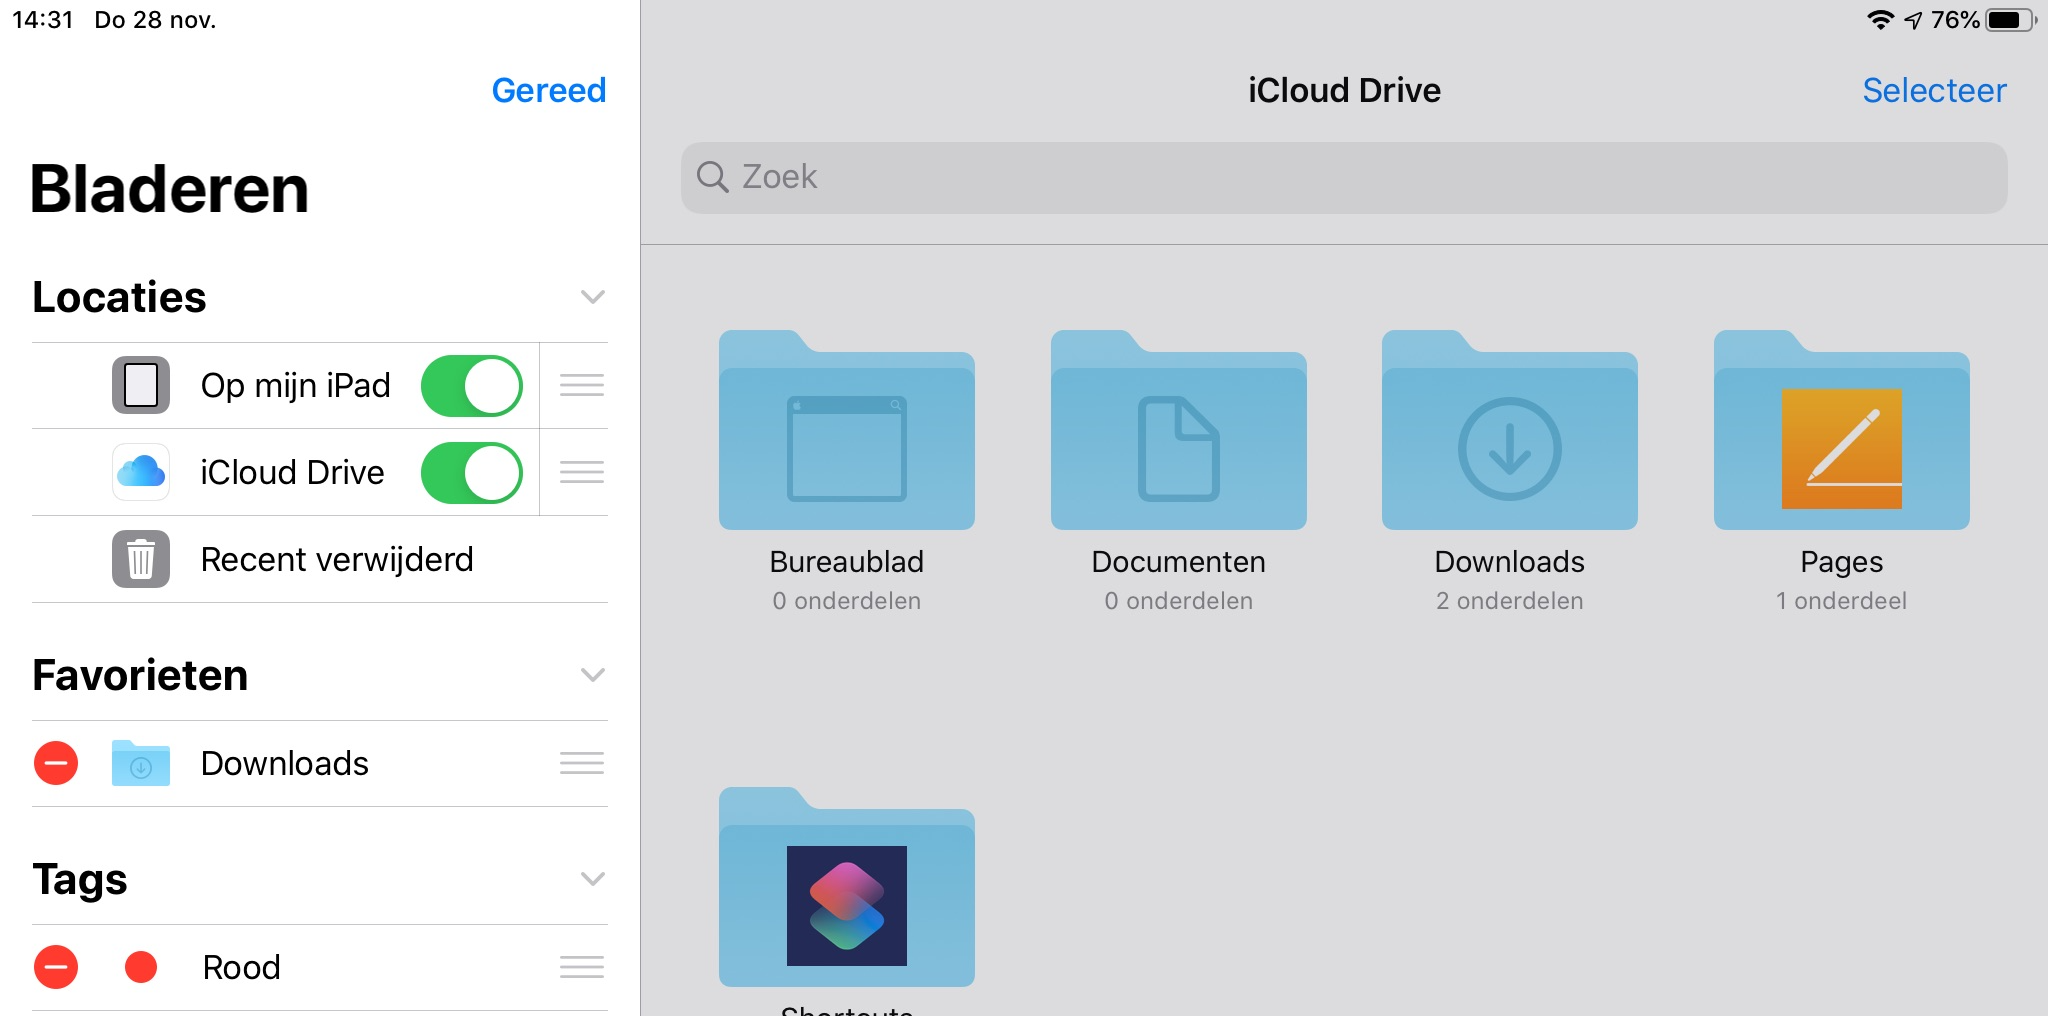Toggle off Op mijn iPad location
The image size is (2048, 1016).
[472, 386]
